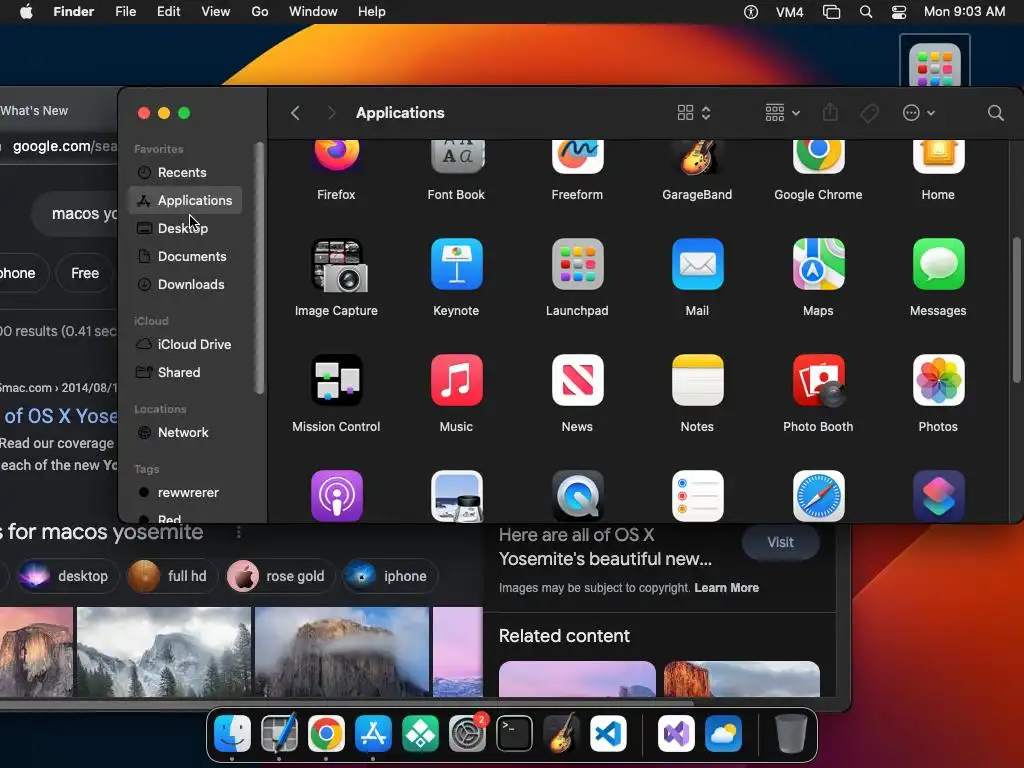The image size is (1024, 768).
Task: Select the full hd filter chip
Action: (x=171, y=576)
